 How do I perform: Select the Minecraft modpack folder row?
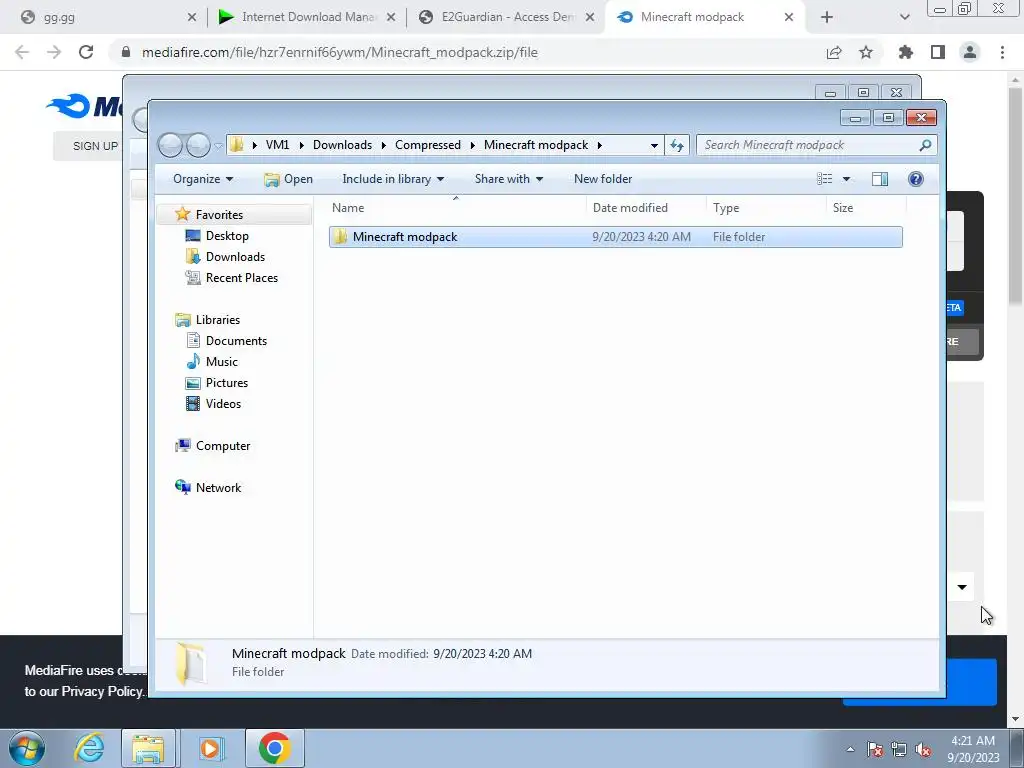click(615, 237)
